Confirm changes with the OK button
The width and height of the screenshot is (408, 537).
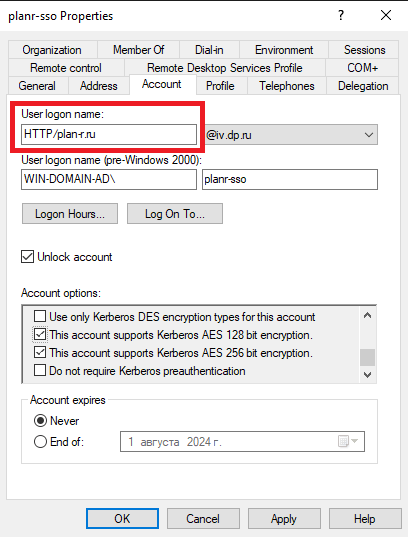(x=122, y=519)
